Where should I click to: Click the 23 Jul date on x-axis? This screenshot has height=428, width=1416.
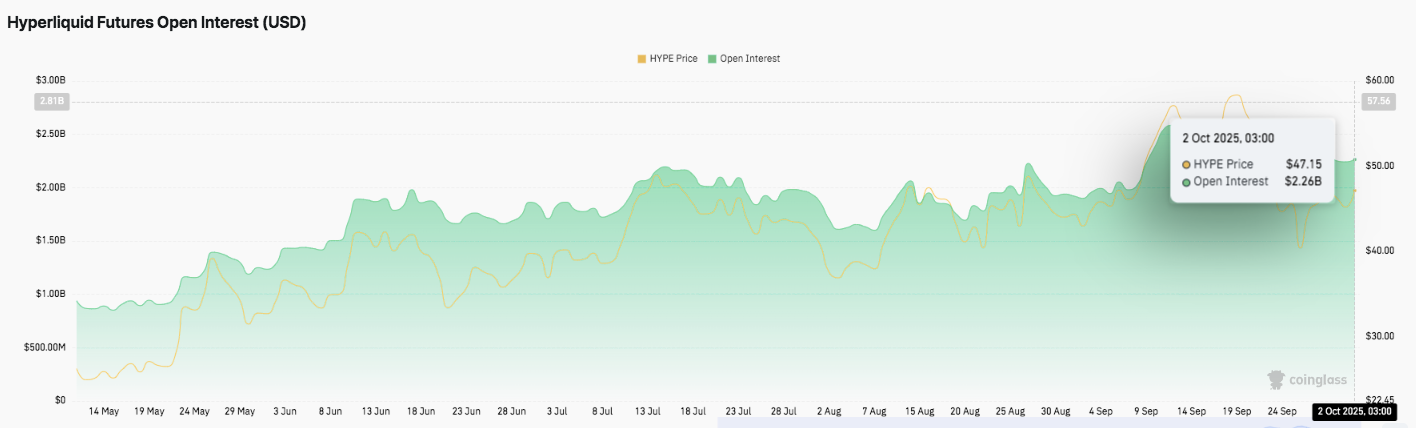click(x=738, y=411)
